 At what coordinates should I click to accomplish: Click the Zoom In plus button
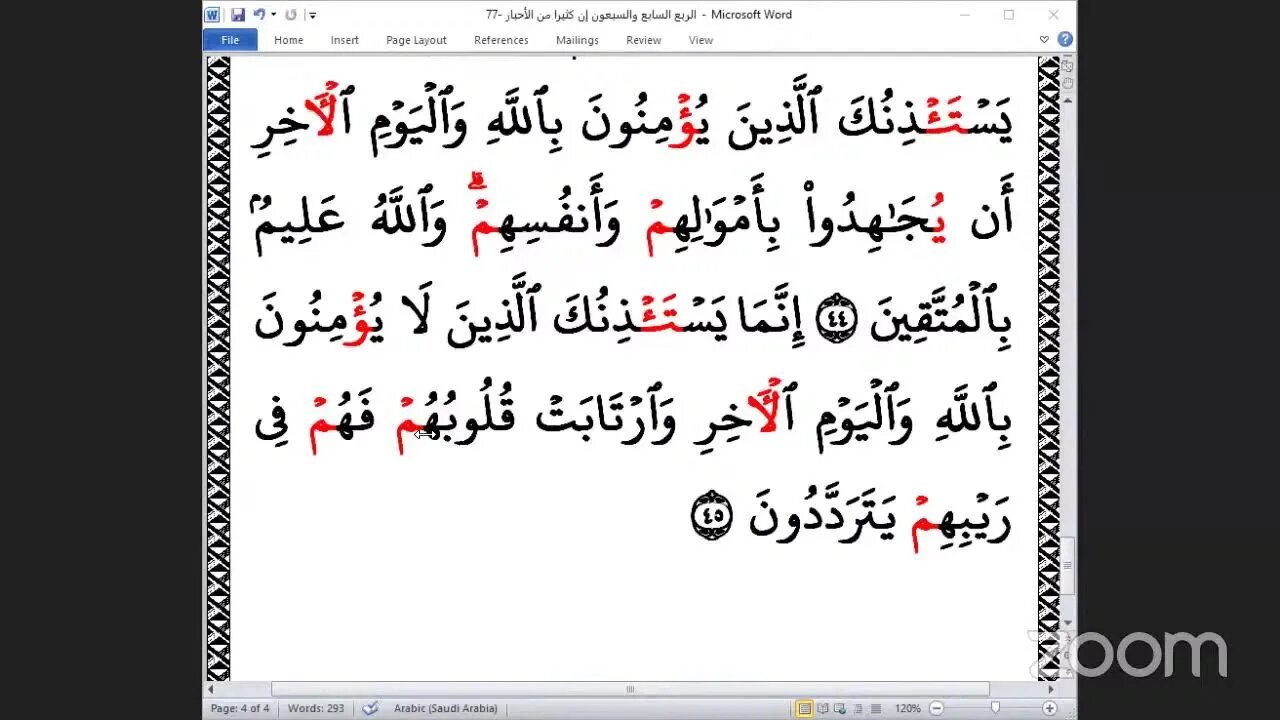1049,708
